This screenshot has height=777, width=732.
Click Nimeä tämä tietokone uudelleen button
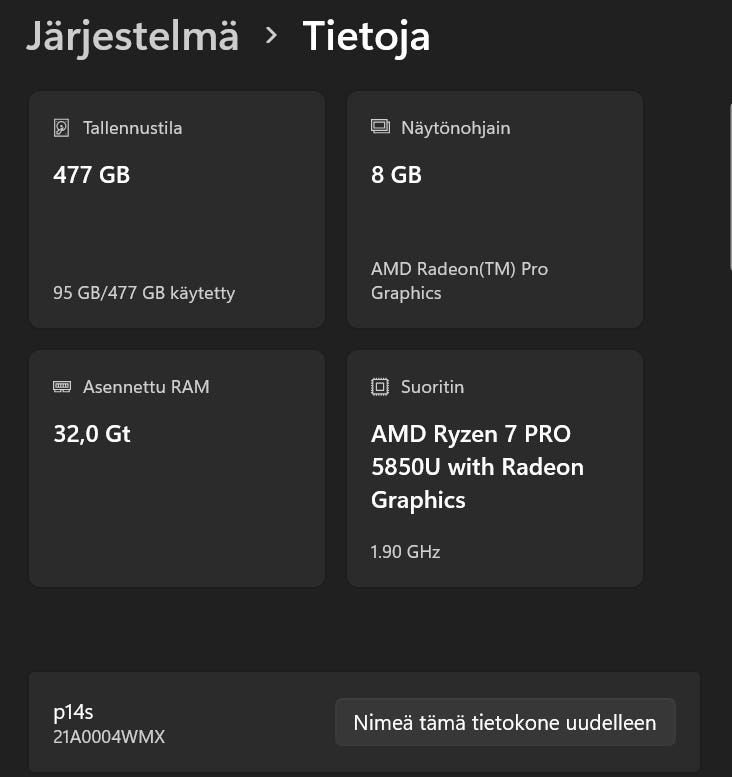(505, 722)
